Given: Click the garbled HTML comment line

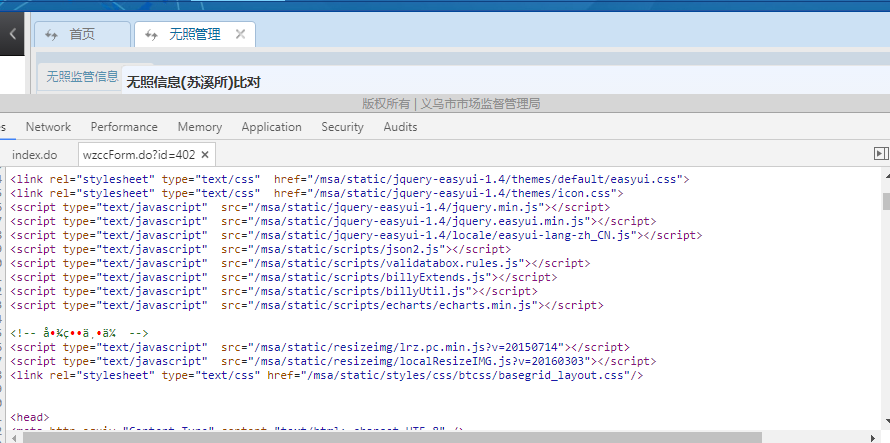Looking at the screenshot, I should click(x=79, y=333).
